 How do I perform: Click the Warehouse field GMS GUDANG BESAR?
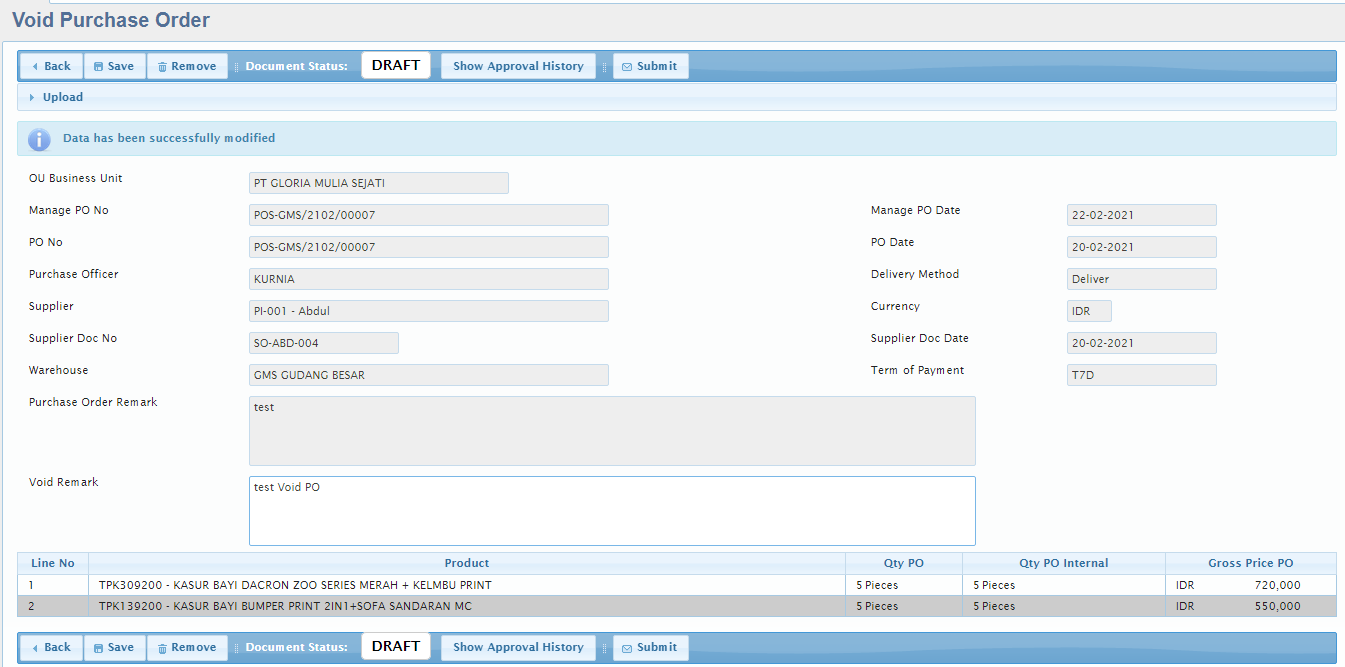pyautogui.click(x=429, y=375)
